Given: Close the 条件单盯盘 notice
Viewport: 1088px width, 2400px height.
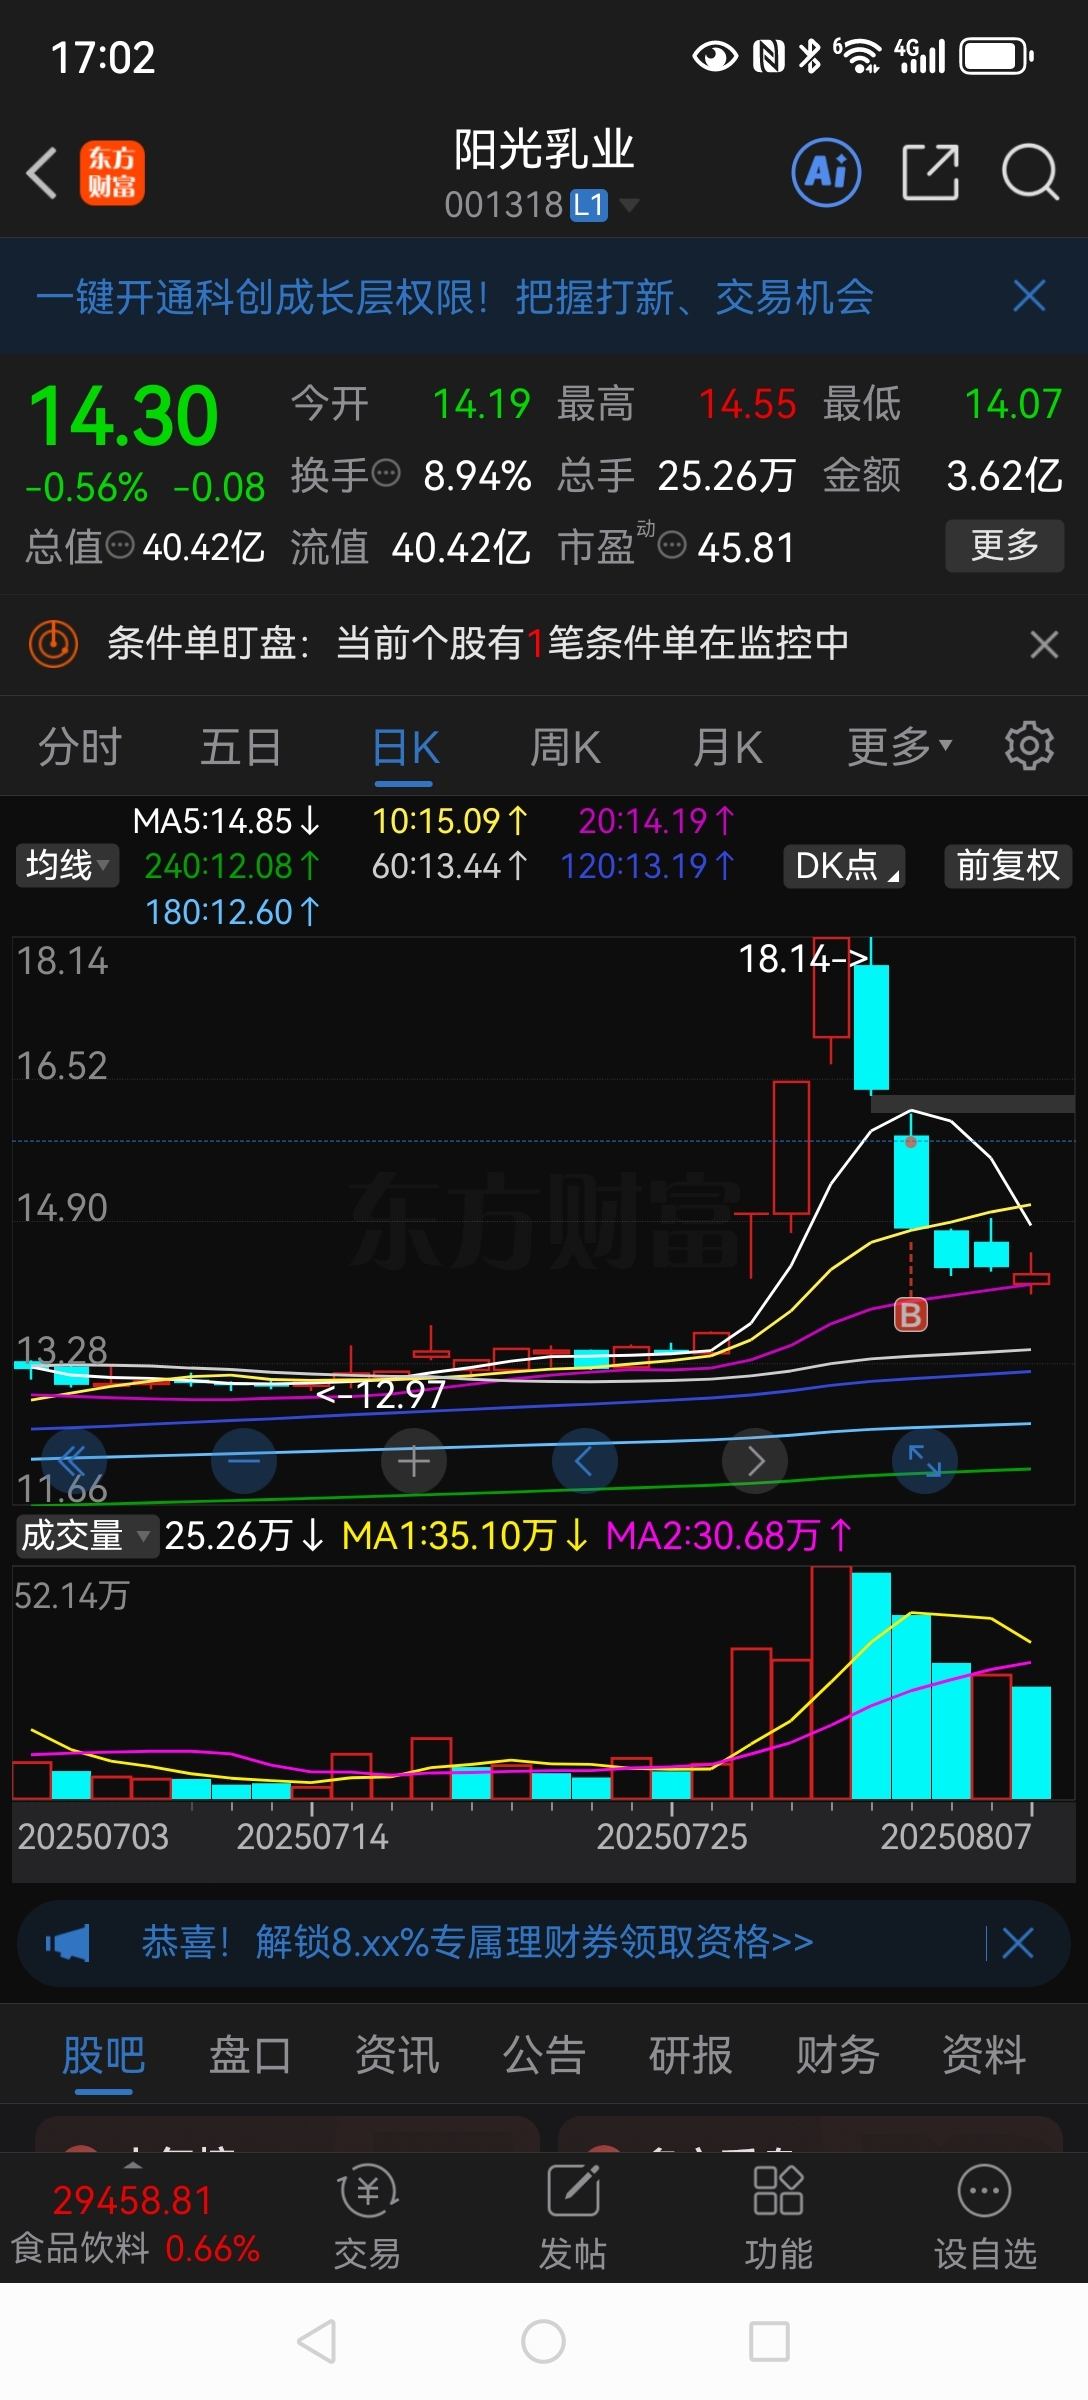Looking at the screenshot, I should pyautogui.click(x=1044, y=644).
